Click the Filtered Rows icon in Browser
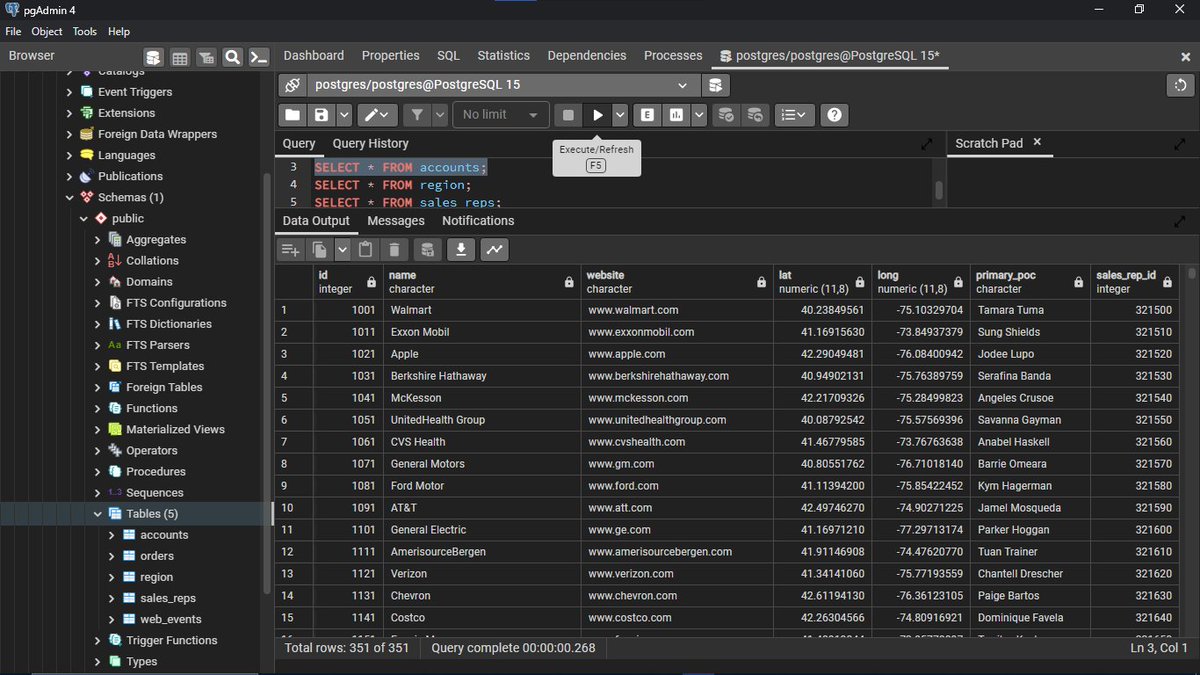 tap(206, 57)
